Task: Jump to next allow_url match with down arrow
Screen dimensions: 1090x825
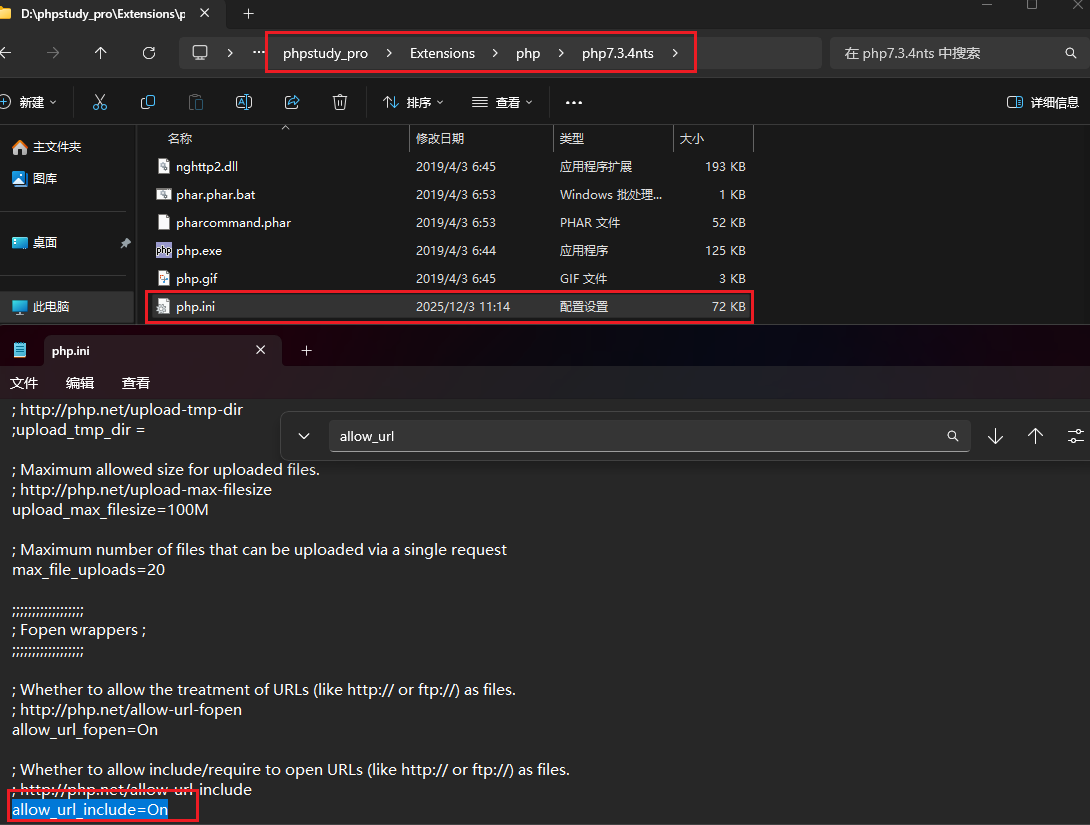Action: coord(995,436)
